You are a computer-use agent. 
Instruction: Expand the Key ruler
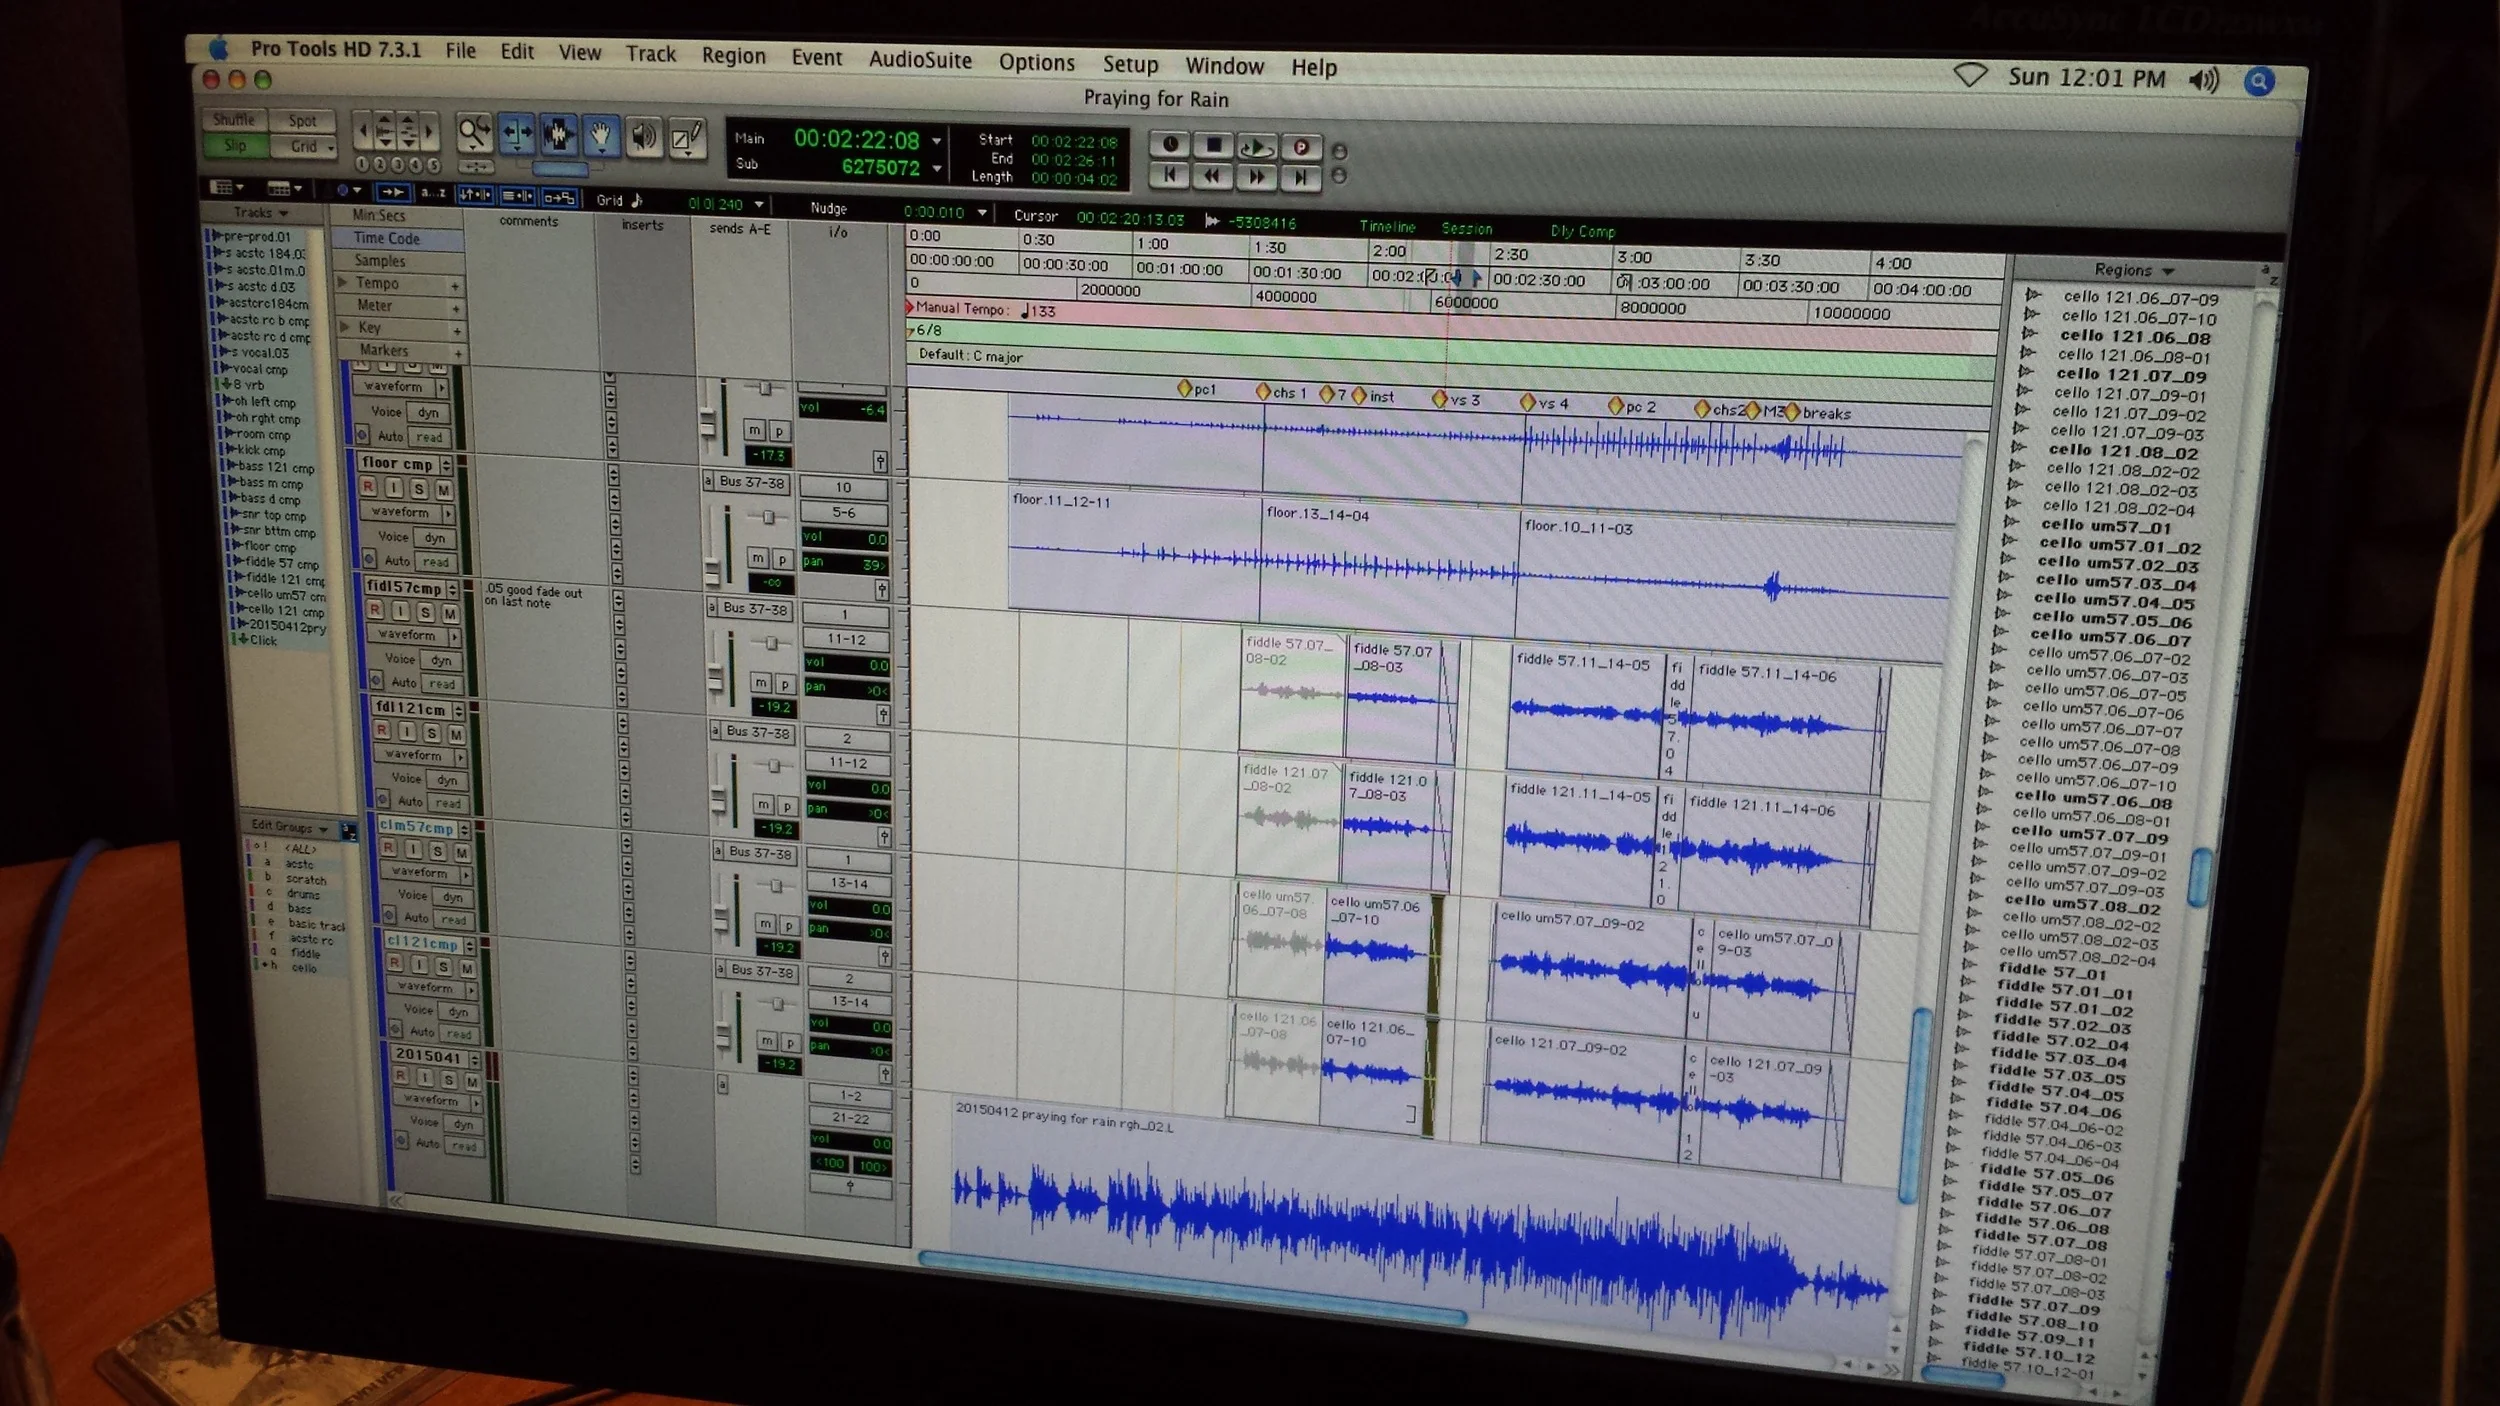(x=346, y=327)
